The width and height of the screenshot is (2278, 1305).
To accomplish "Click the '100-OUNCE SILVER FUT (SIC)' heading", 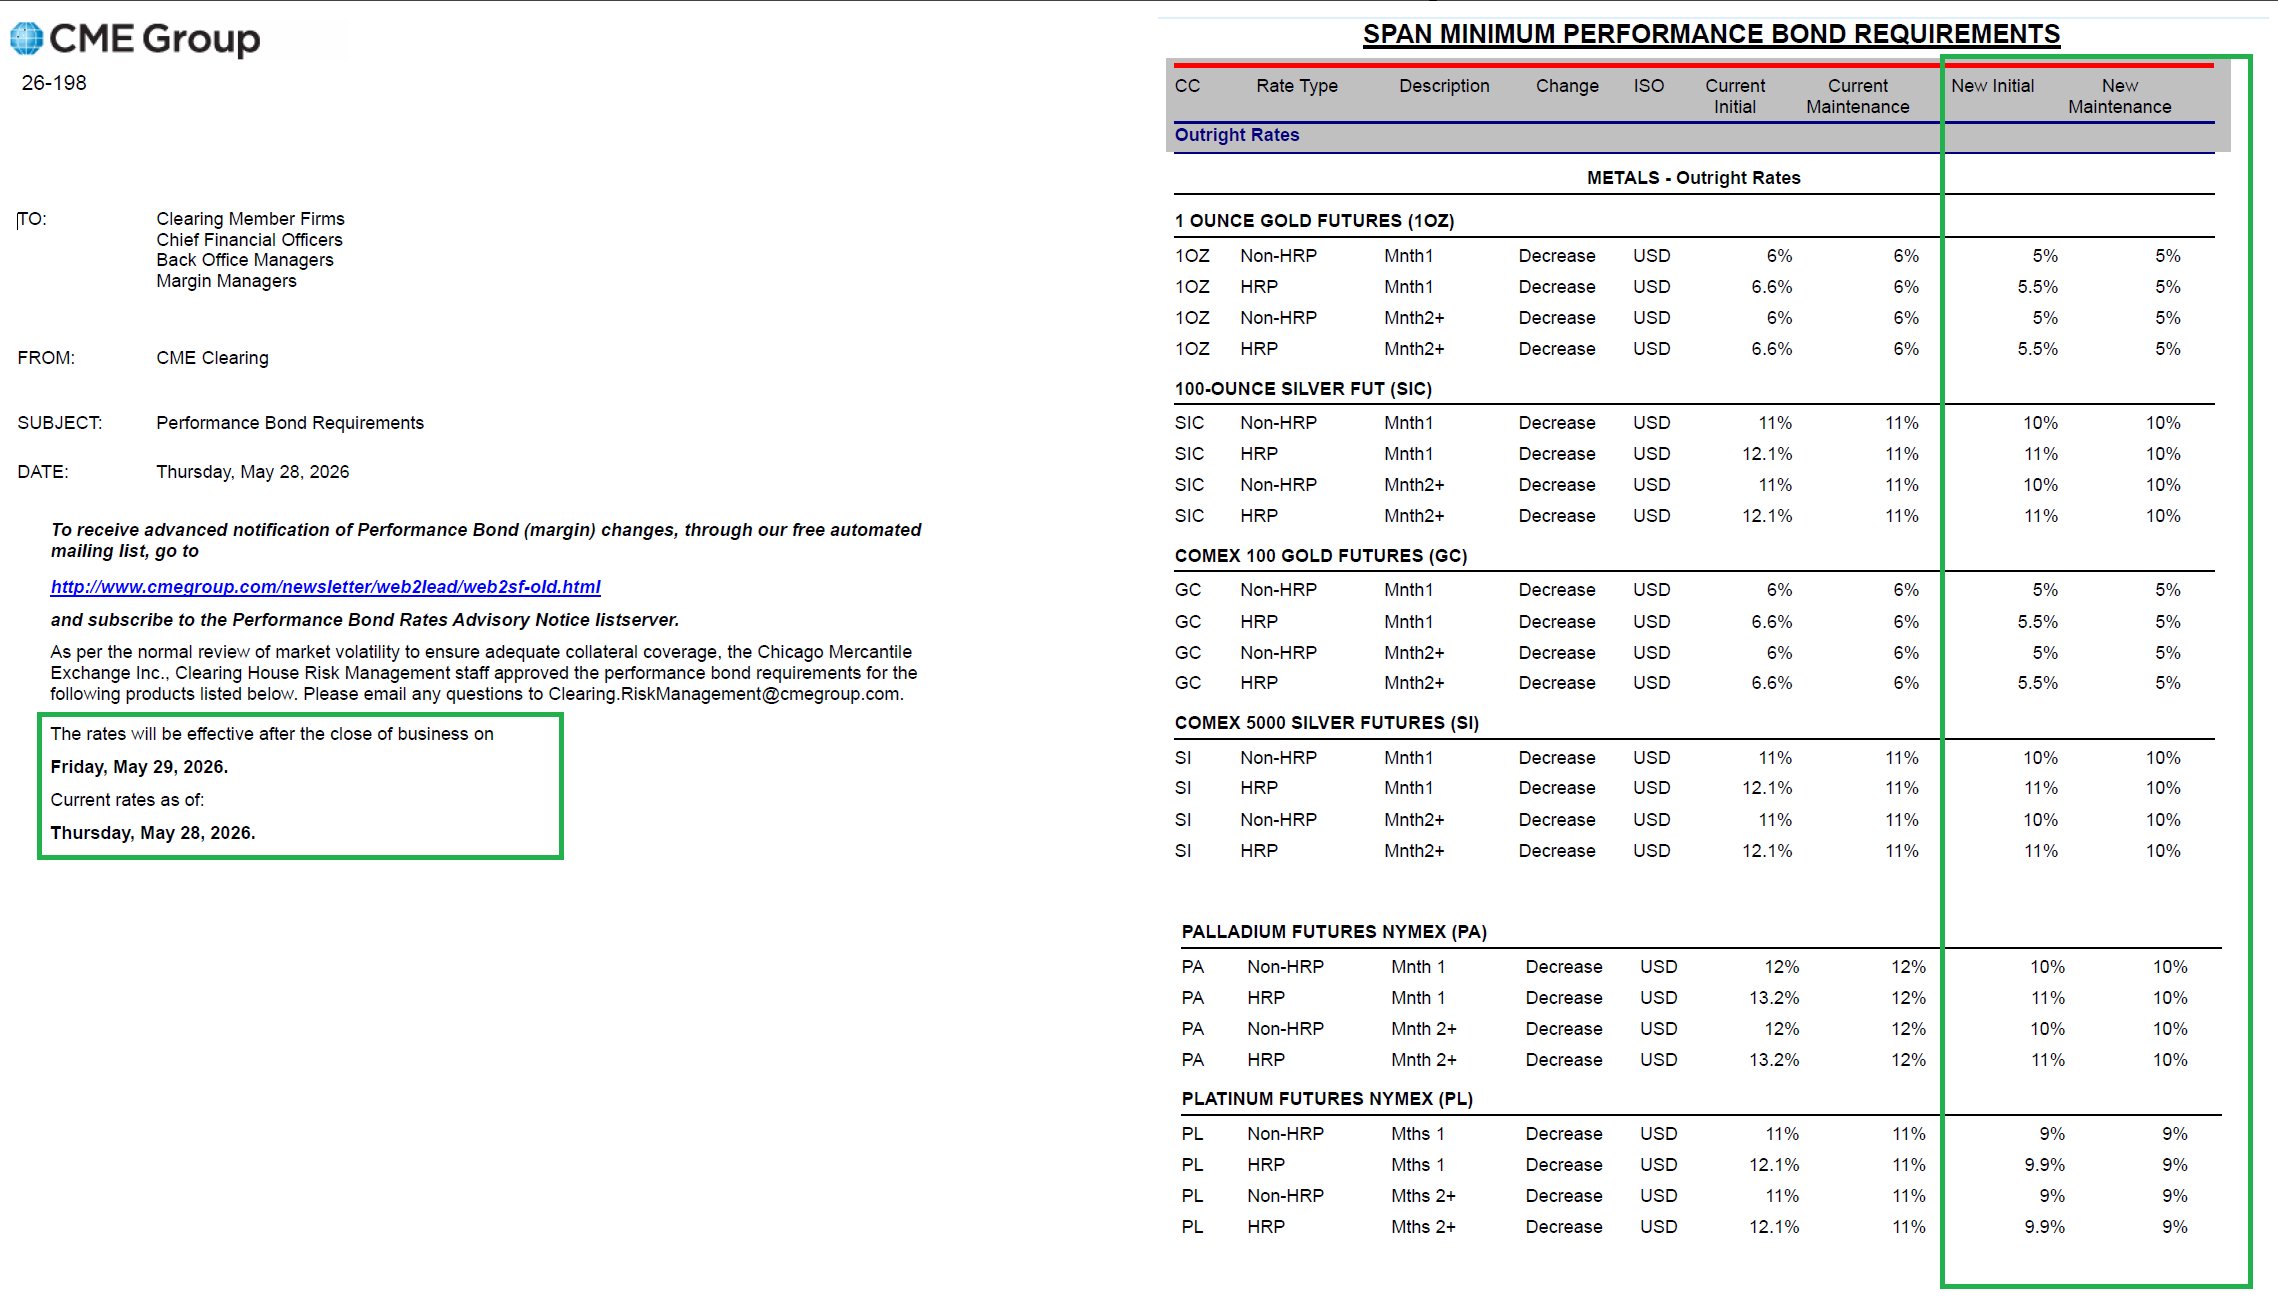I will point(1303,389).
